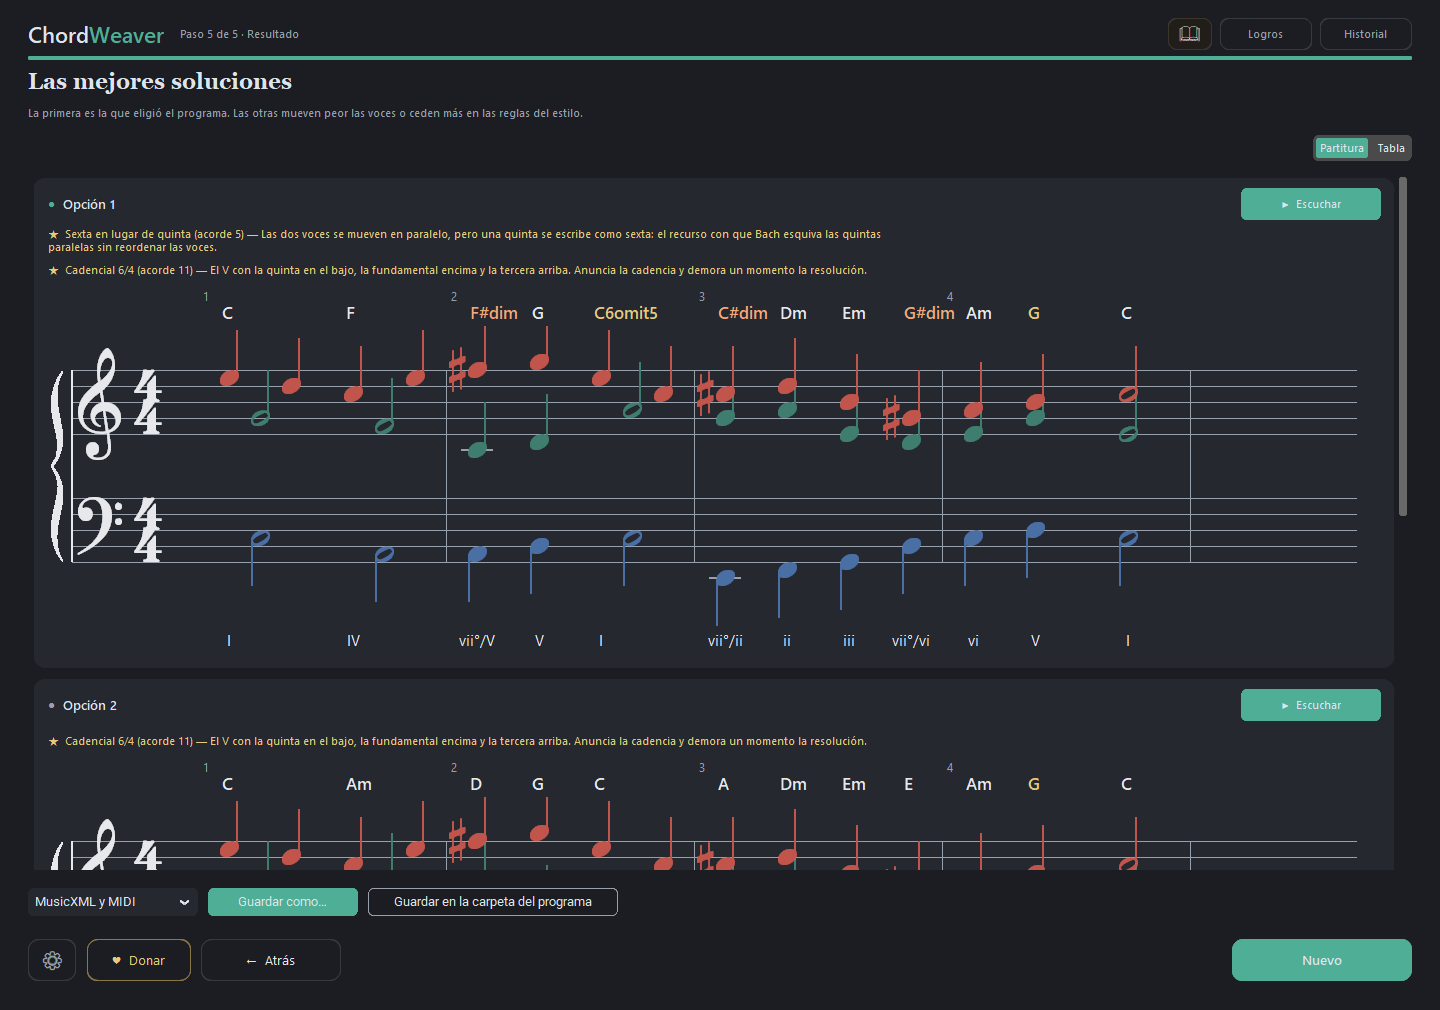Click Guardar como... button
The width and height of the screenshot is (1440, 1010).
(283, 902)
